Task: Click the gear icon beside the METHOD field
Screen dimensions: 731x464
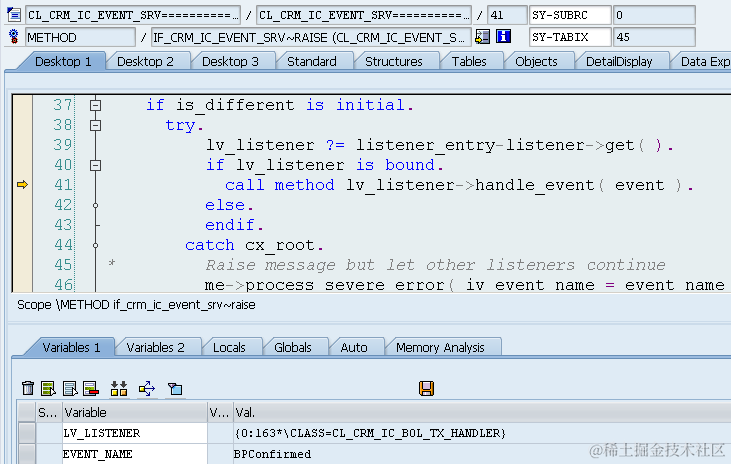Action: [14, 37]
